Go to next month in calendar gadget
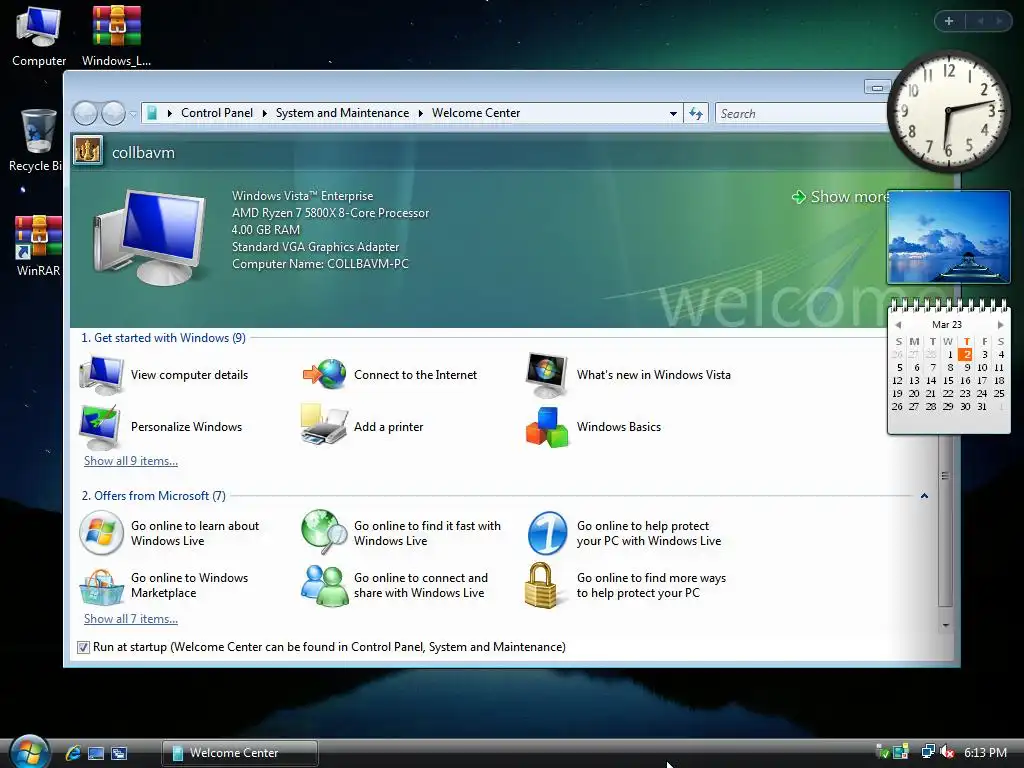 [1000, 325]
